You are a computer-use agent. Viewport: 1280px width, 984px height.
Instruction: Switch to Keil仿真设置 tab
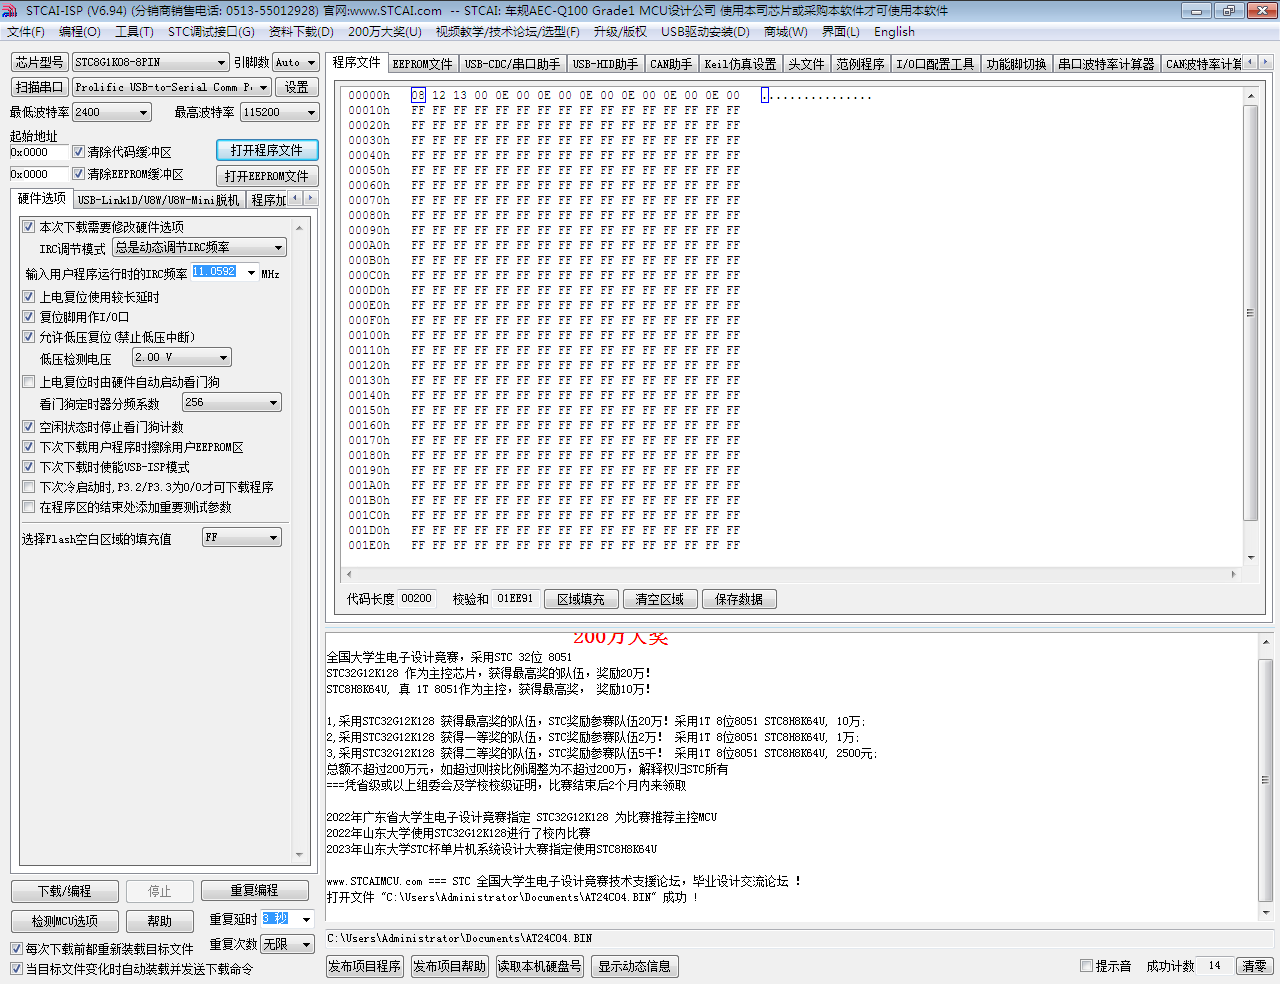740,64
